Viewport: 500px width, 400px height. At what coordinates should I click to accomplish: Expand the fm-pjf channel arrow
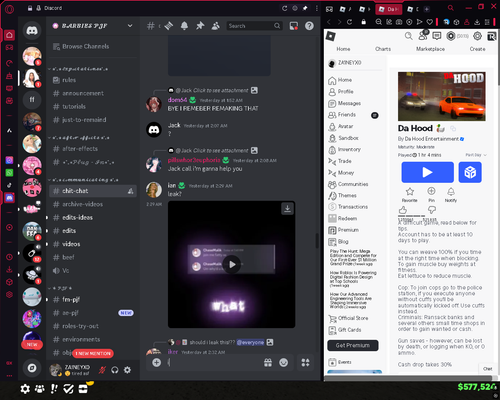pos(47,299)
